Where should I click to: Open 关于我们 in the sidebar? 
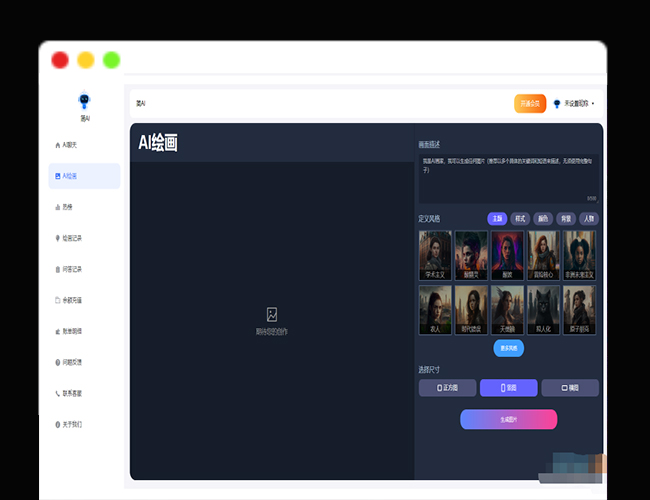click(69, 425)
